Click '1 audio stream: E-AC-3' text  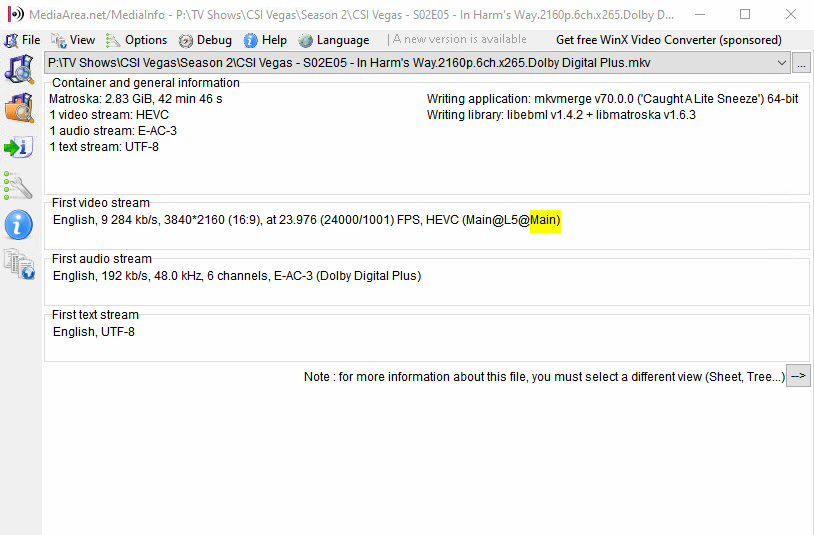click(113, 131)
